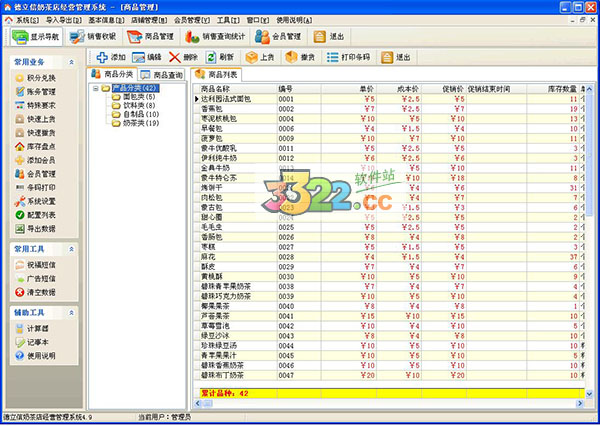The width and height of the screenshot is (600, 426).
Task: Open 条码打印 in the sidebar
Action: click(36, 188)
